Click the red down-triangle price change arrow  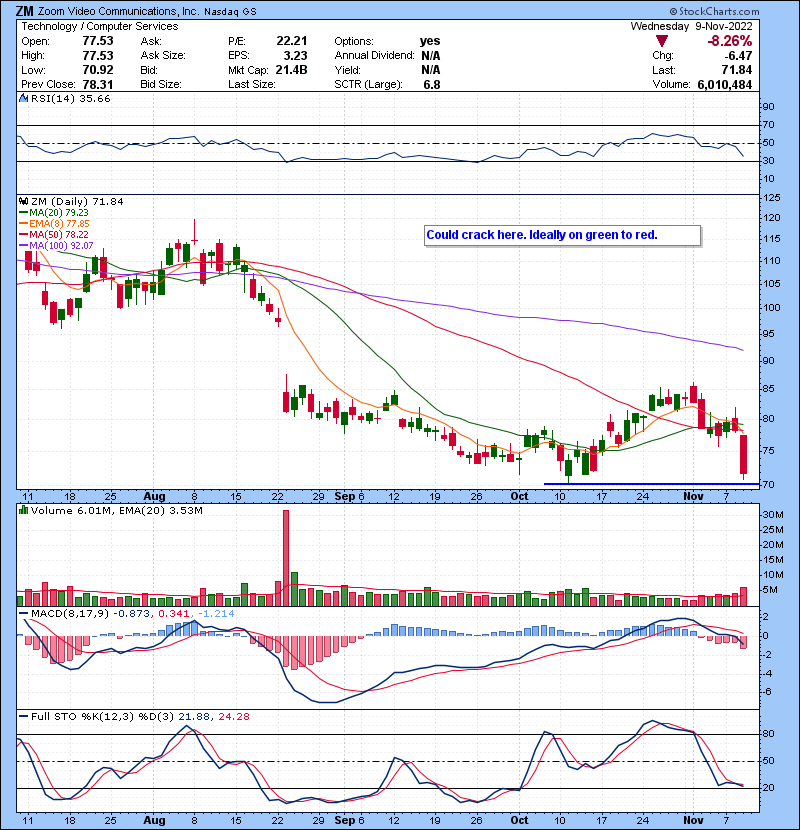coord(661,41)
